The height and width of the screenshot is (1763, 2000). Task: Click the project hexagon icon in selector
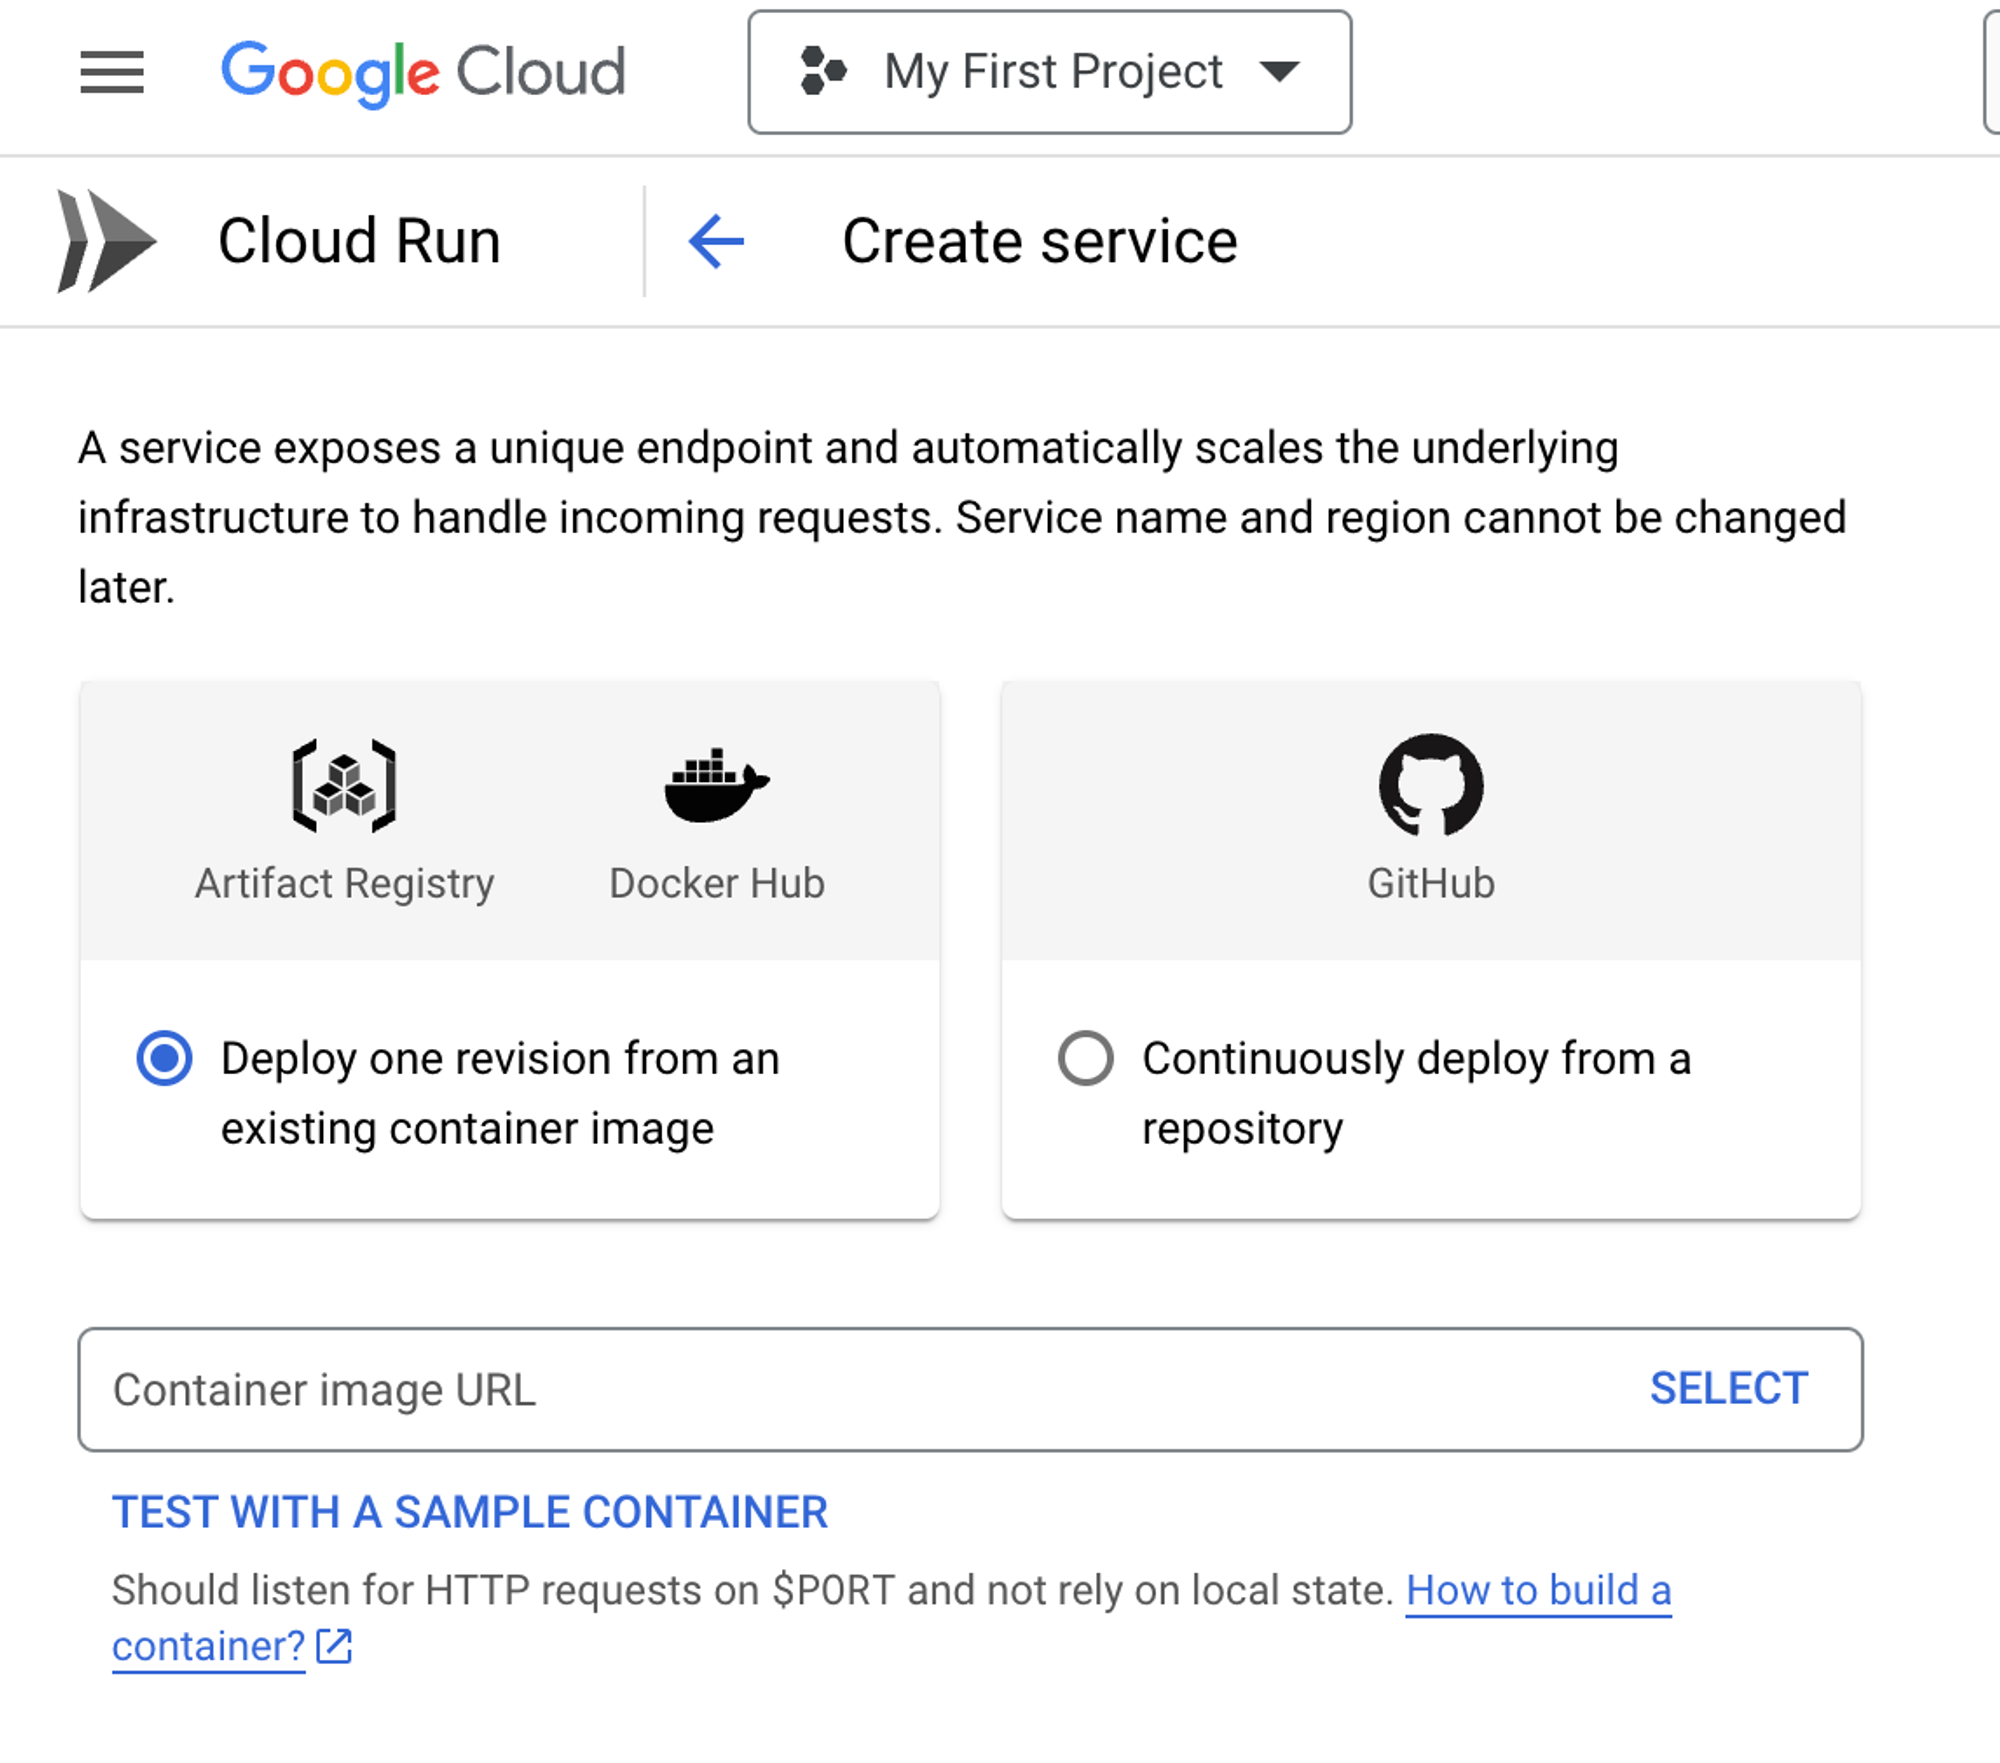[x=824, y=72]
